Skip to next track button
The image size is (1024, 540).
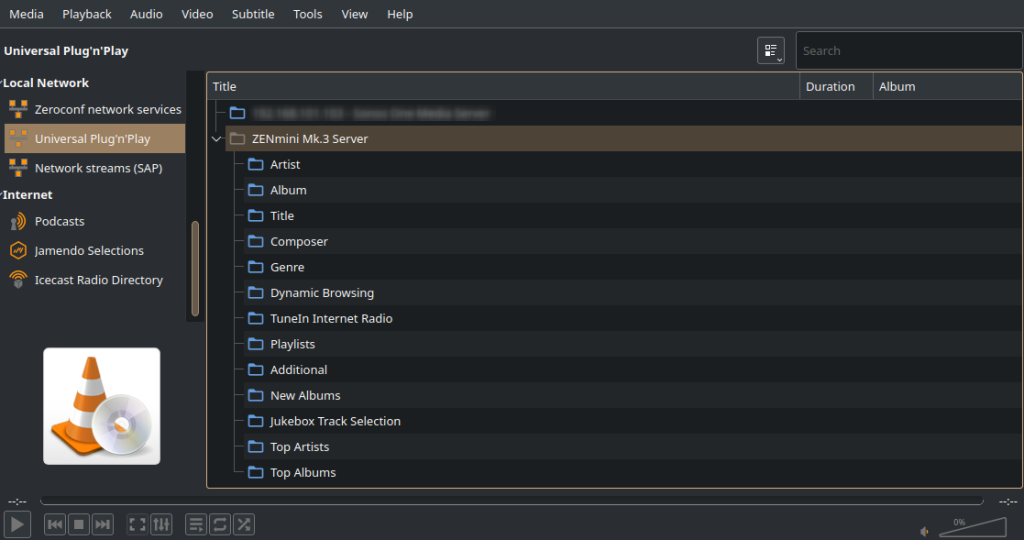[x=103, y=524]
